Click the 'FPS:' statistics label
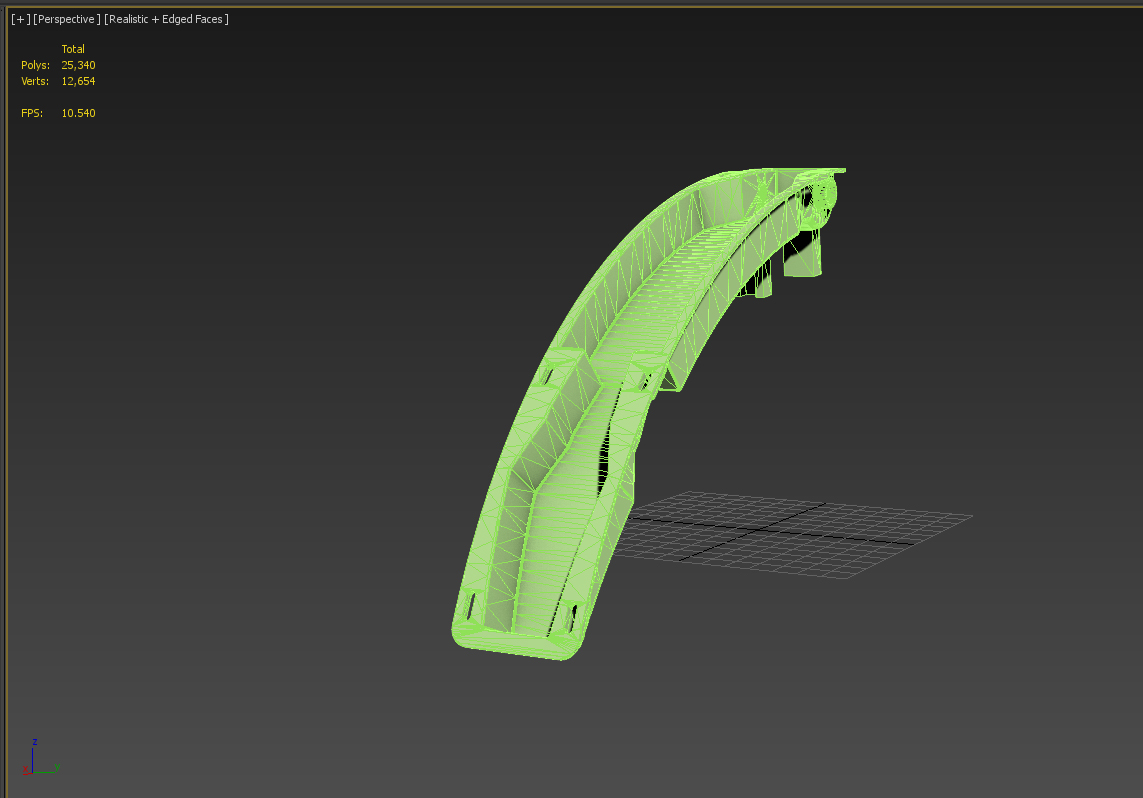Image resolution: width=1143 pixels, height=798 pixels. (32, 114)
